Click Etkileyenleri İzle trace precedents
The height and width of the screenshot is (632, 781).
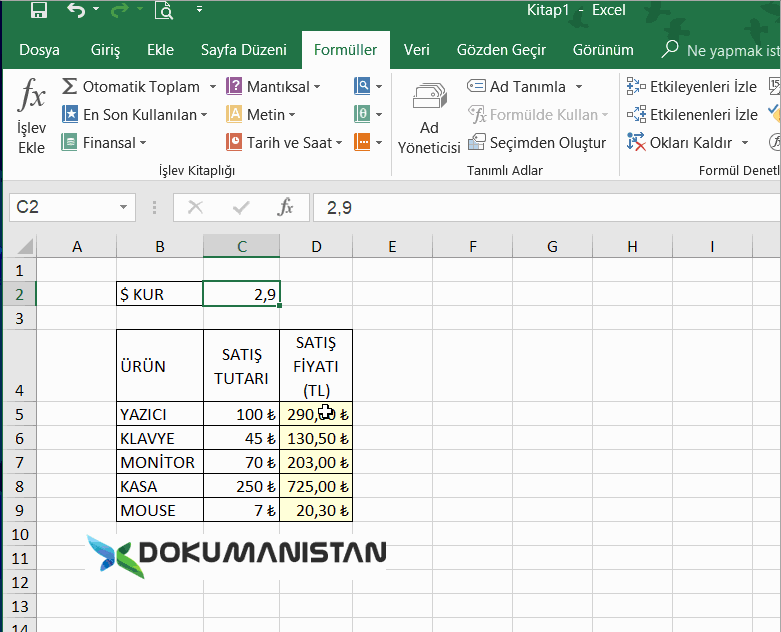pos(692,87)
